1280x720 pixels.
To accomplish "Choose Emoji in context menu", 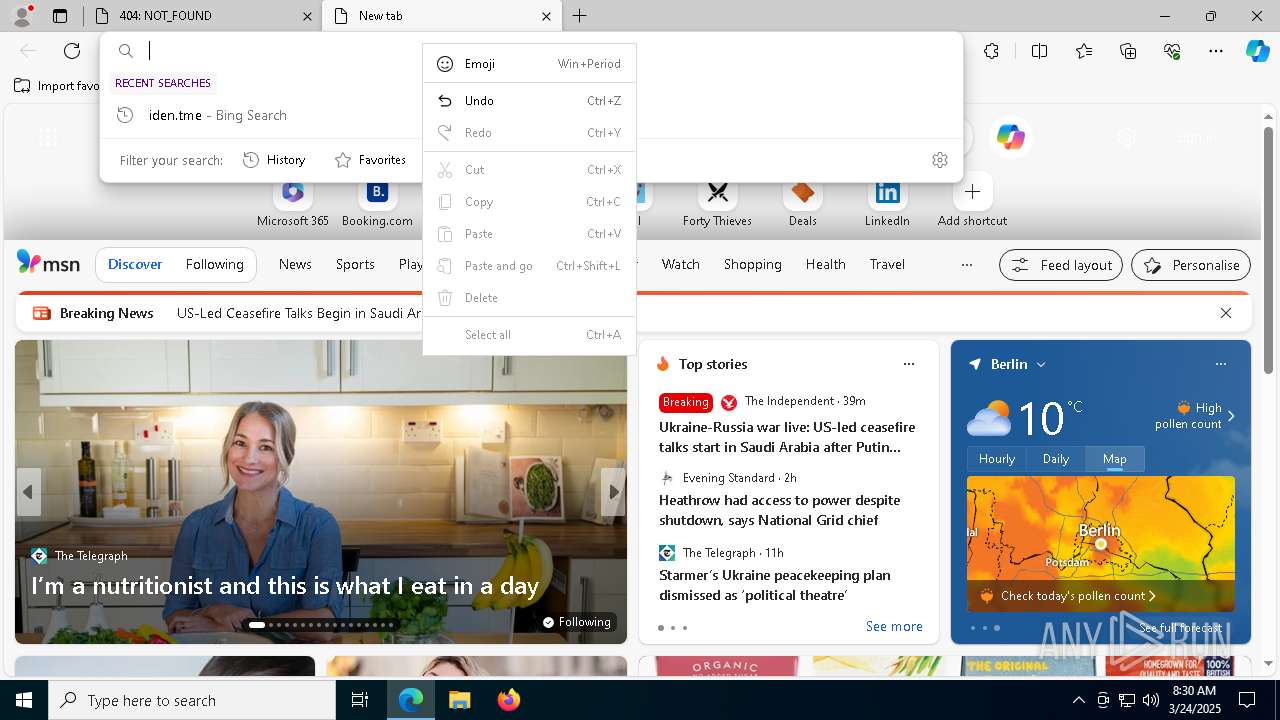I will (529, 64).
